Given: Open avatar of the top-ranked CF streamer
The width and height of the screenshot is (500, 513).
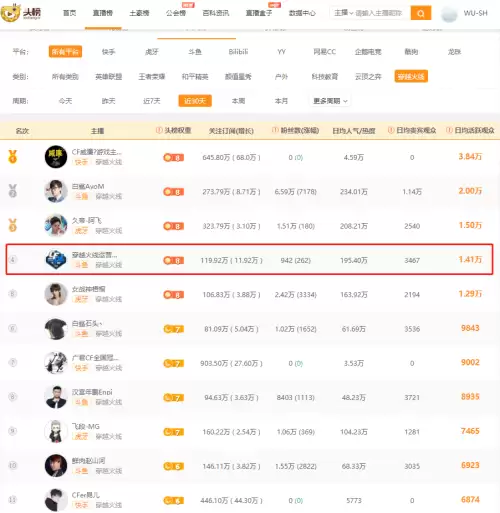Looking at the screenshot, I should (x=56, y=157).
